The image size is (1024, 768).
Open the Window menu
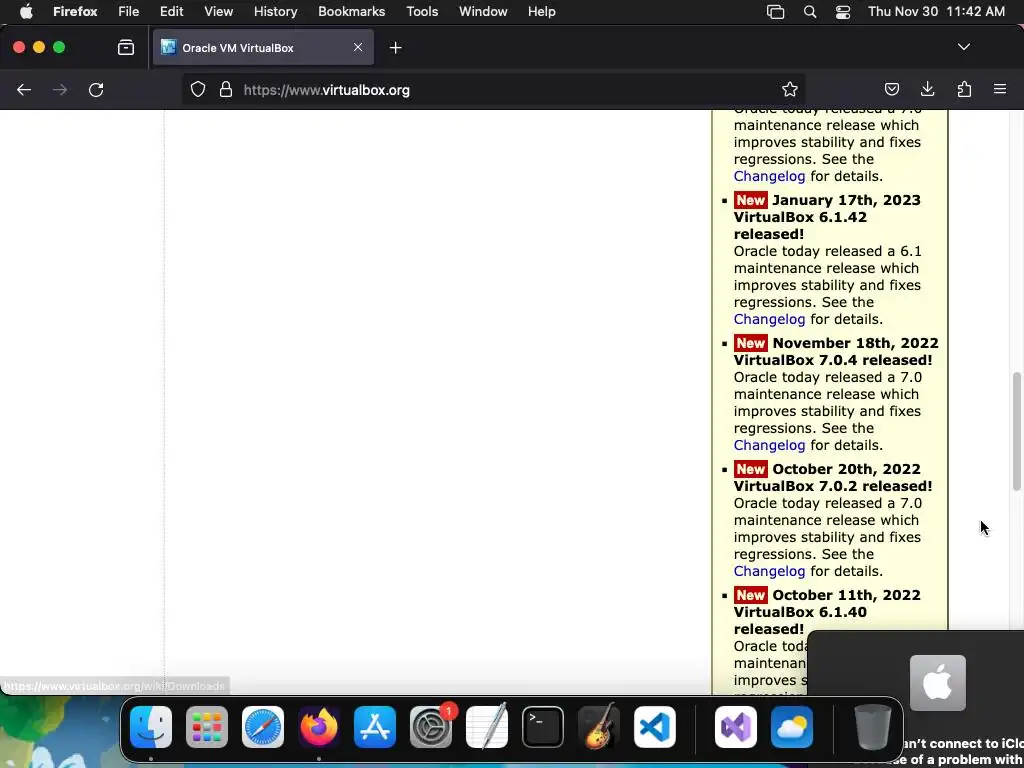click(483, 12)
